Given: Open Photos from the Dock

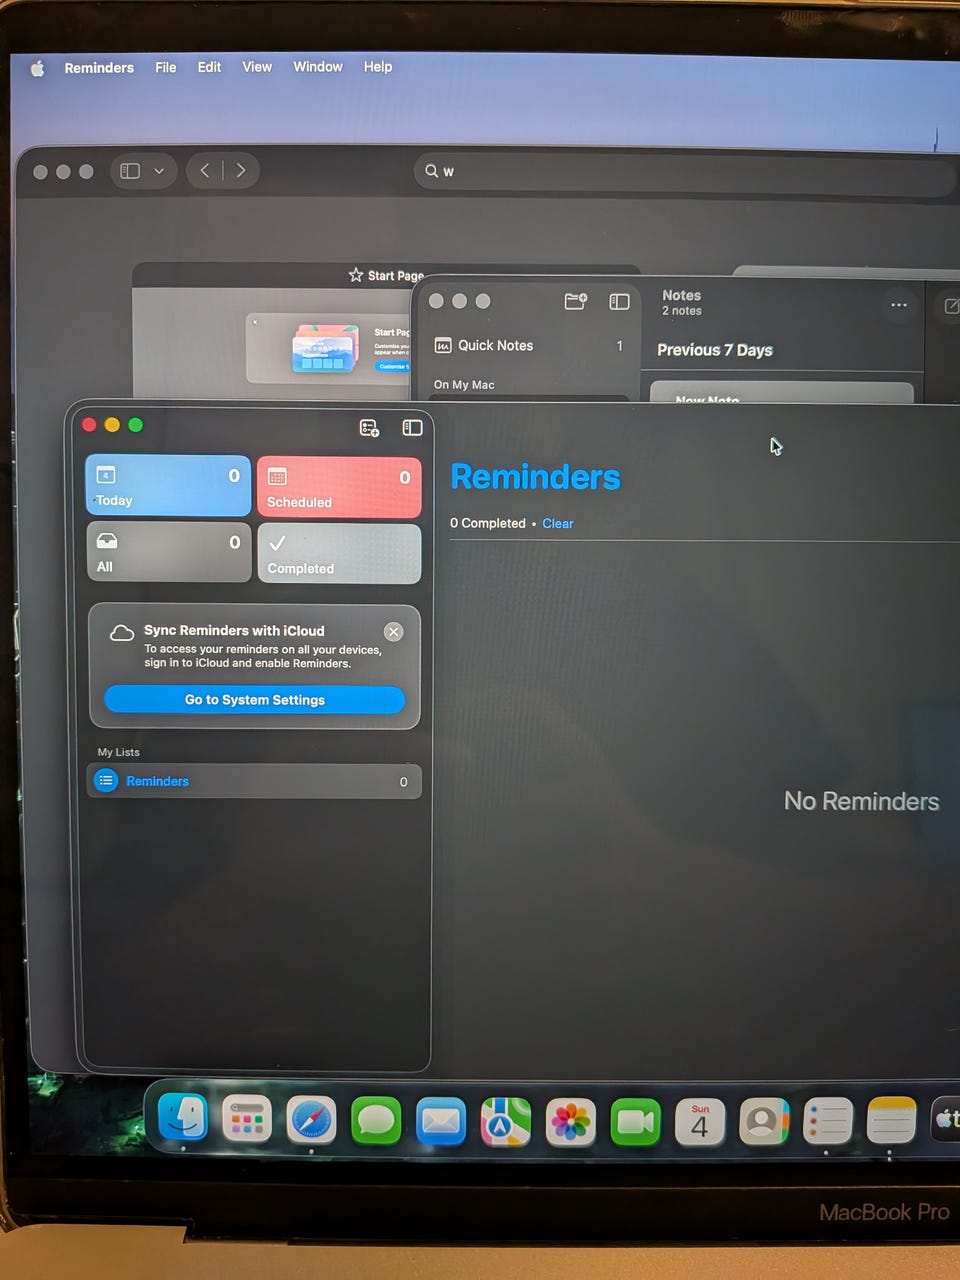Looking at the screenshot, I should (571, 1122).
